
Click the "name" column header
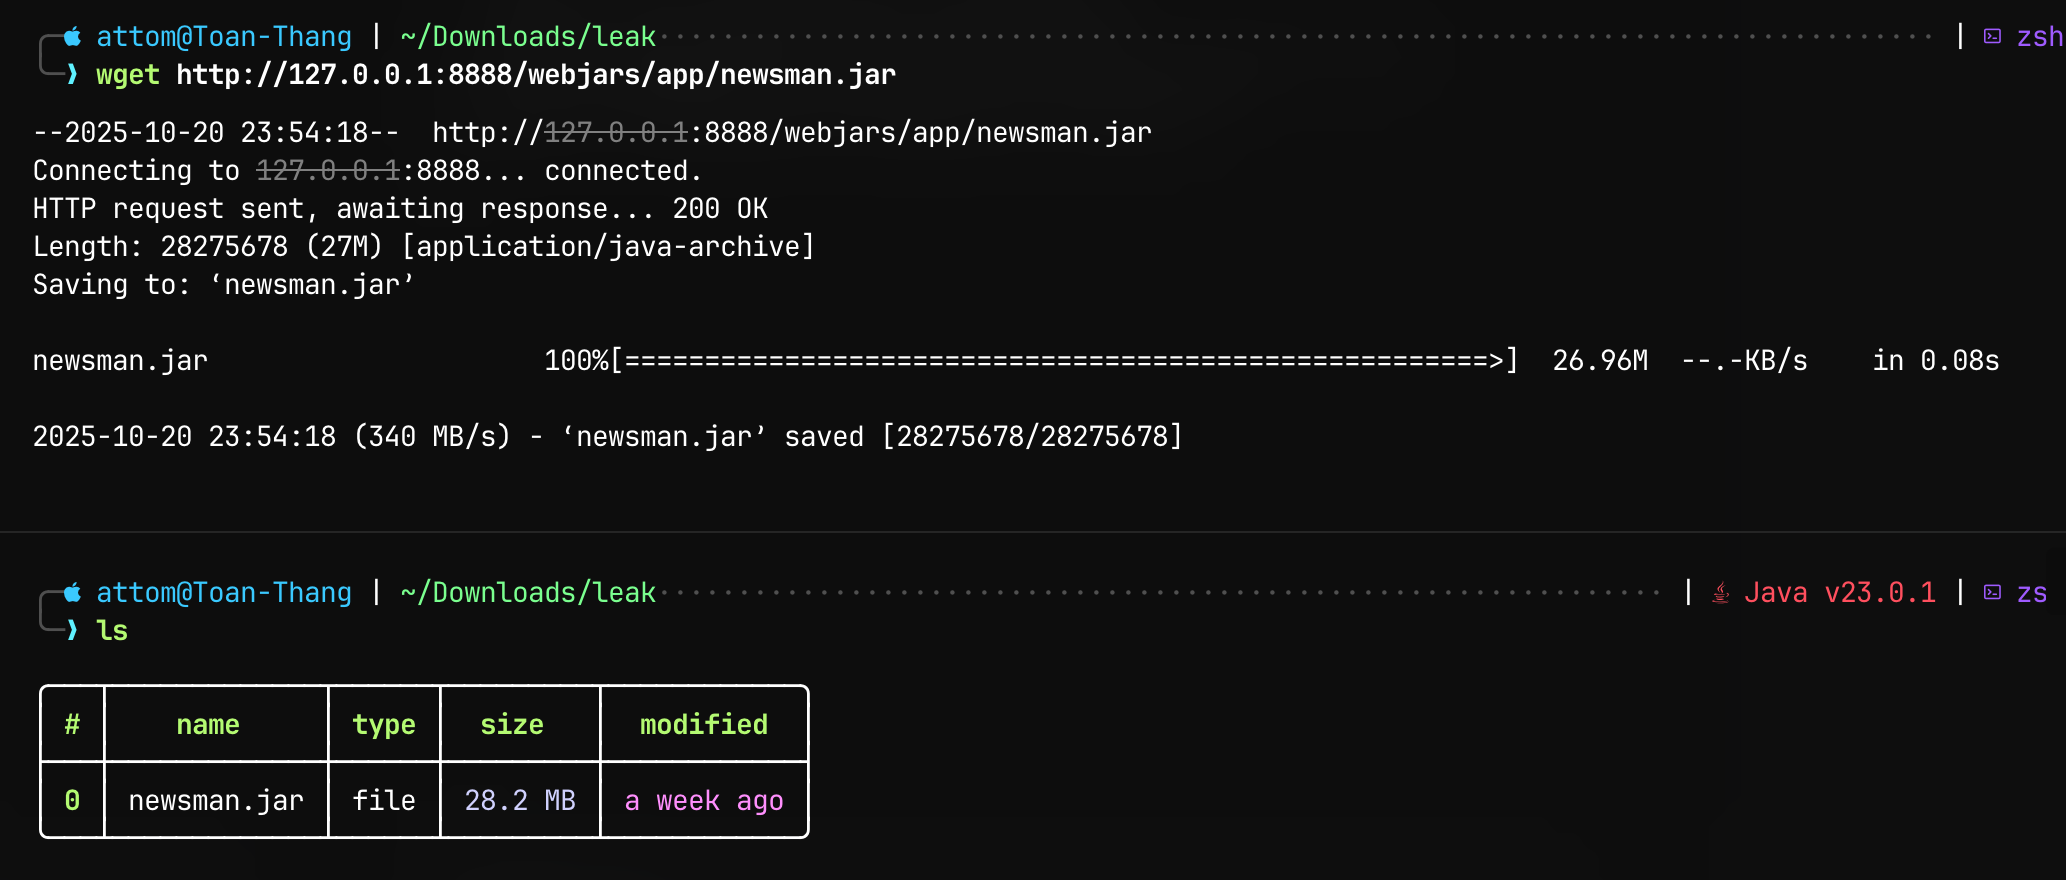[x=208, y=724]
